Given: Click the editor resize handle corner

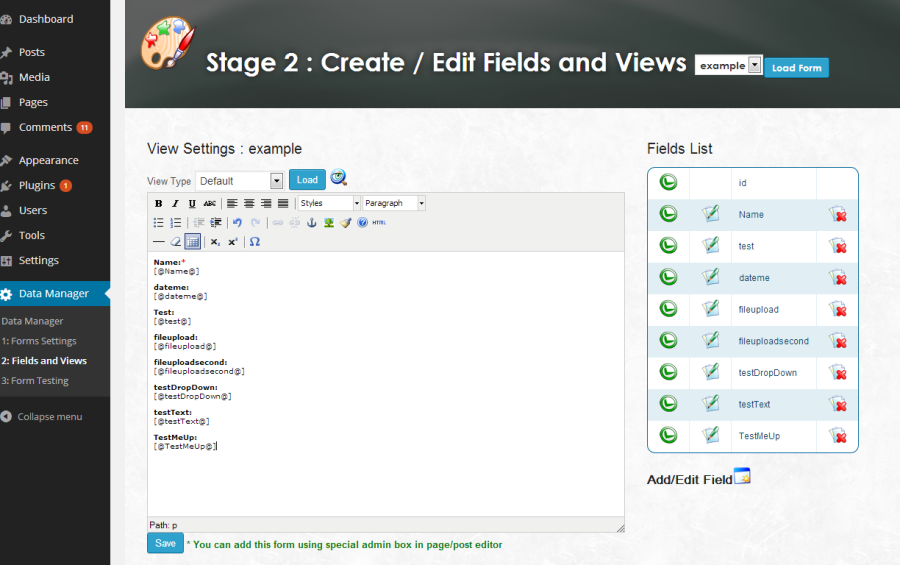Looking at the screenshot, I should pos(620,528).
